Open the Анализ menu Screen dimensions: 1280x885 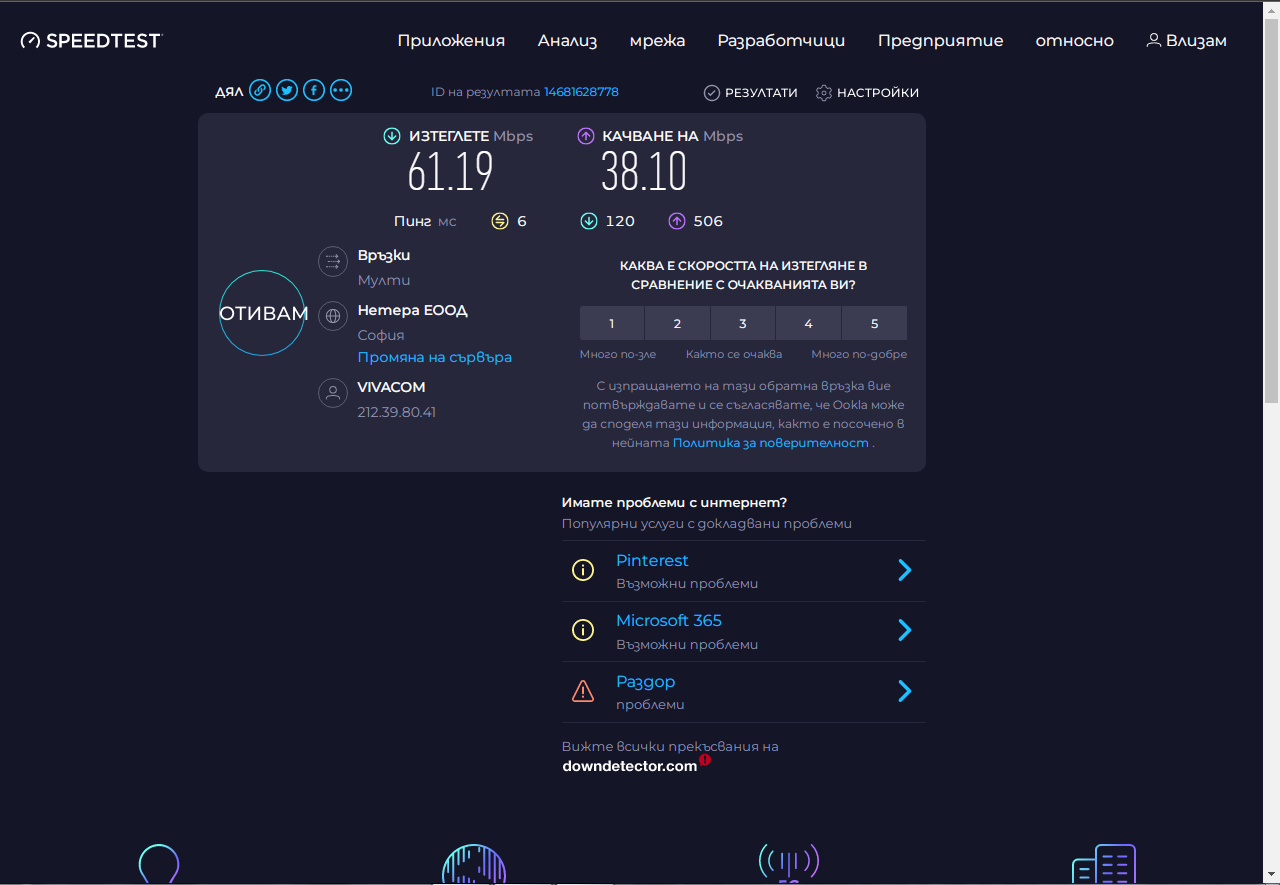(567, 41)
